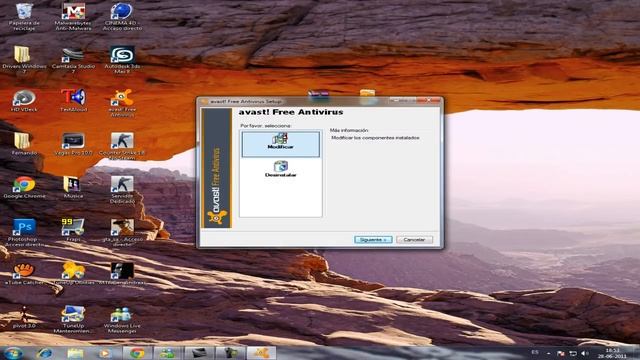Open the Musica folder on desktop

73,187
